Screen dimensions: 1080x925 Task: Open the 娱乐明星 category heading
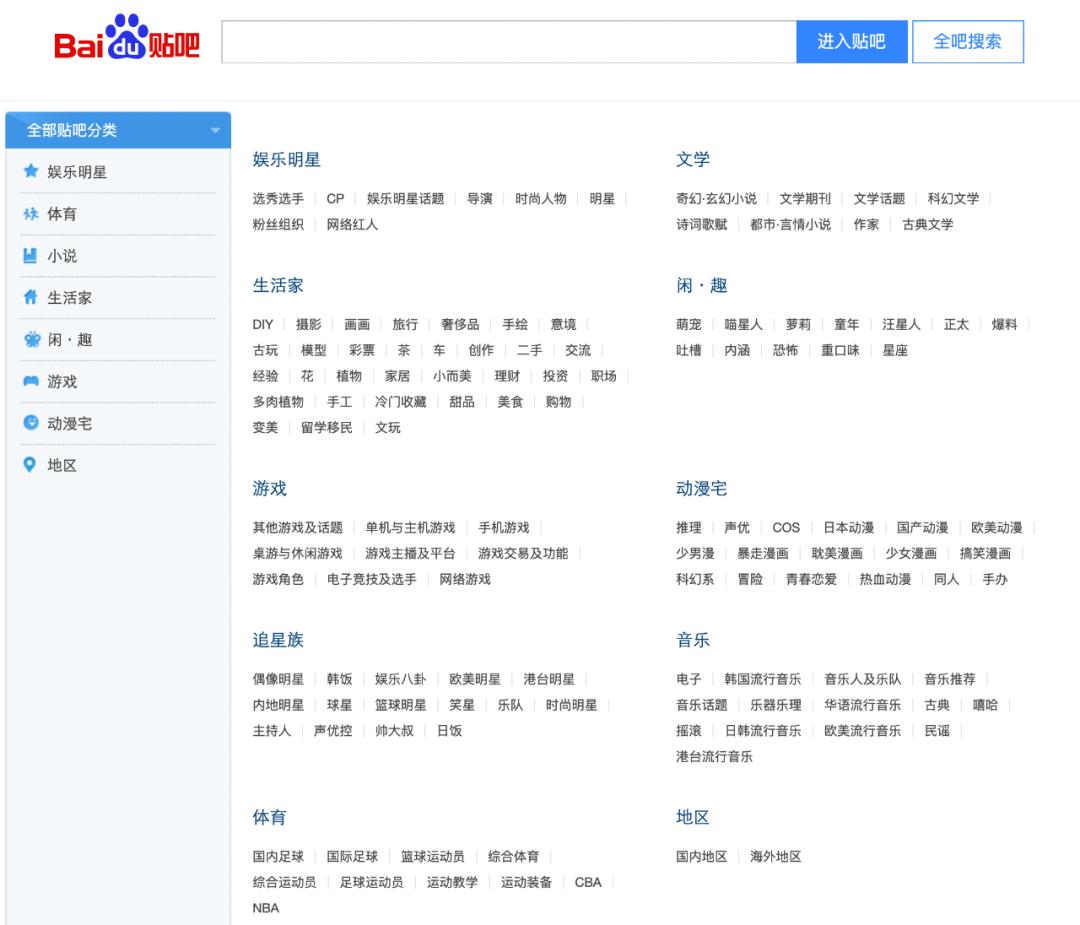(287, 160)
